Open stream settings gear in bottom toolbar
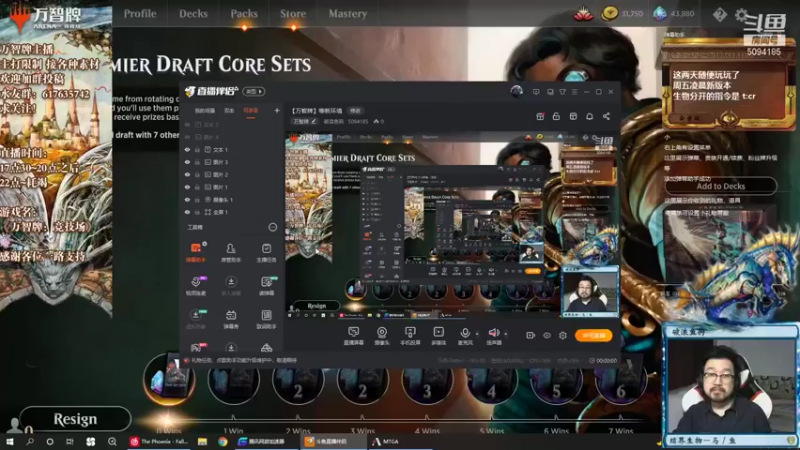The width and height of the screenshot is (800, 450). [x=563, y=335]
